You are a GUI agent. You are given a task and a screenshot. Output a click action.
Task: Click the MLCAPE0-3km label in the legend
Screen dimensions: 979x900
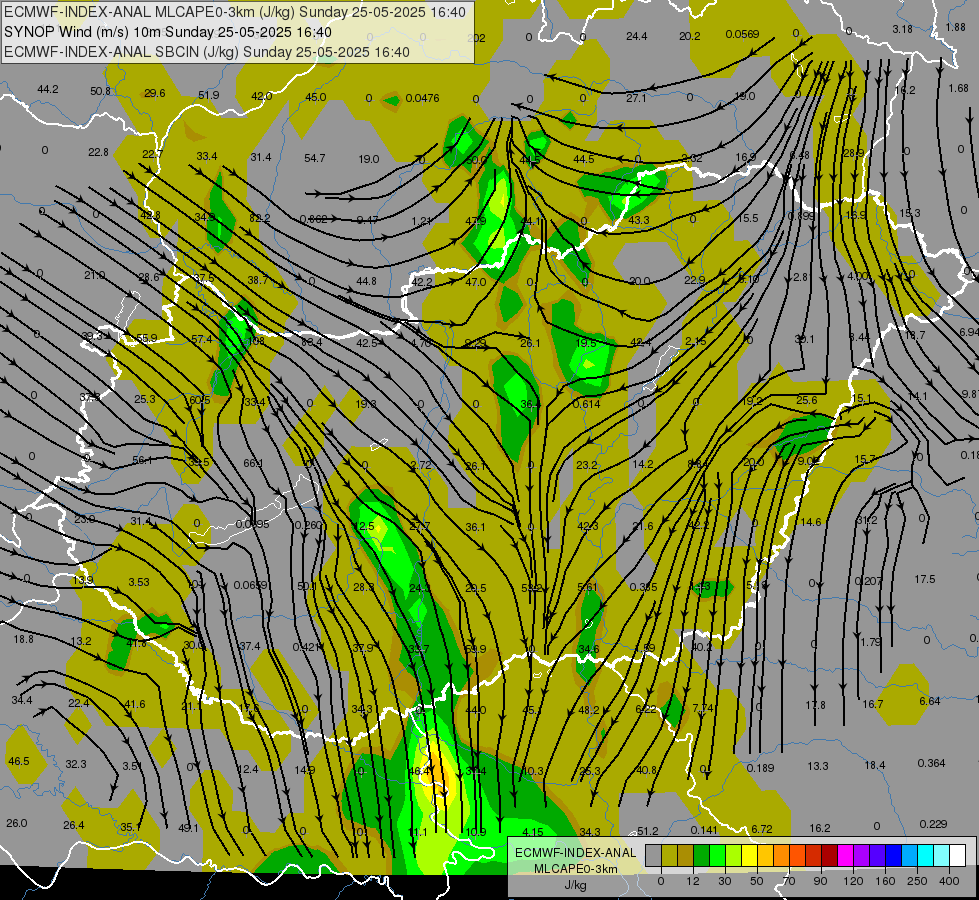pos(575,869)
